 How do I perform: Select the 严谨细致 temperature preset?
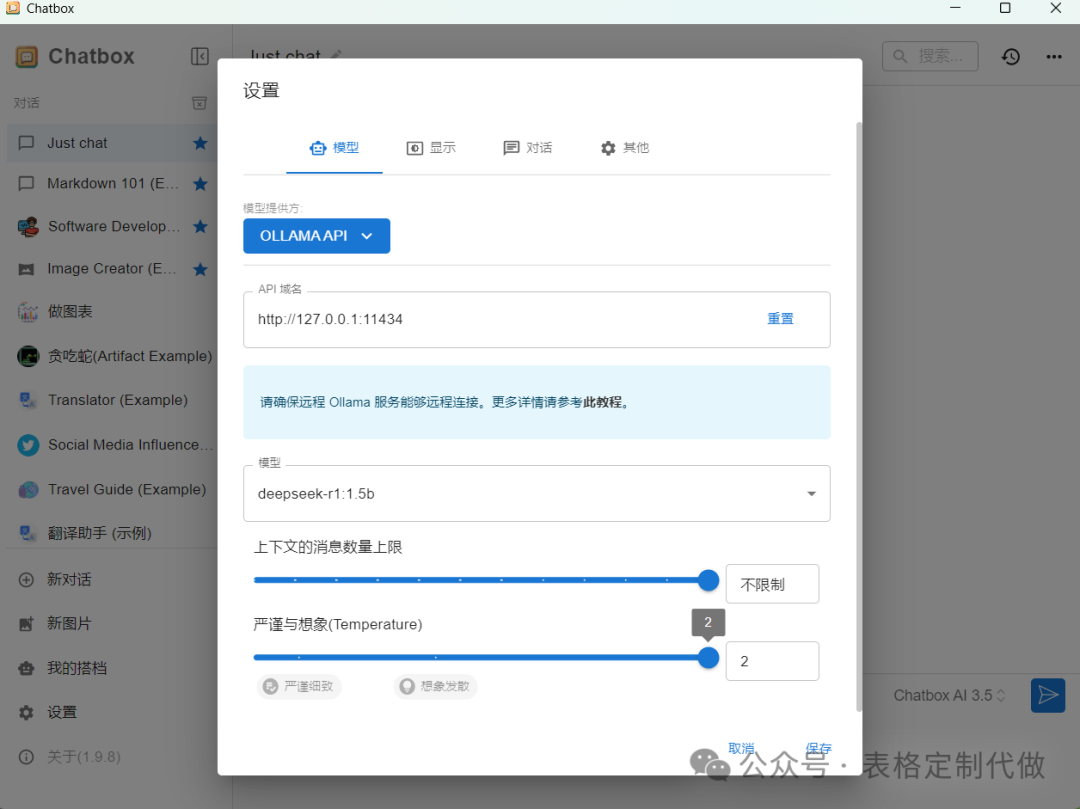point(300,686)
